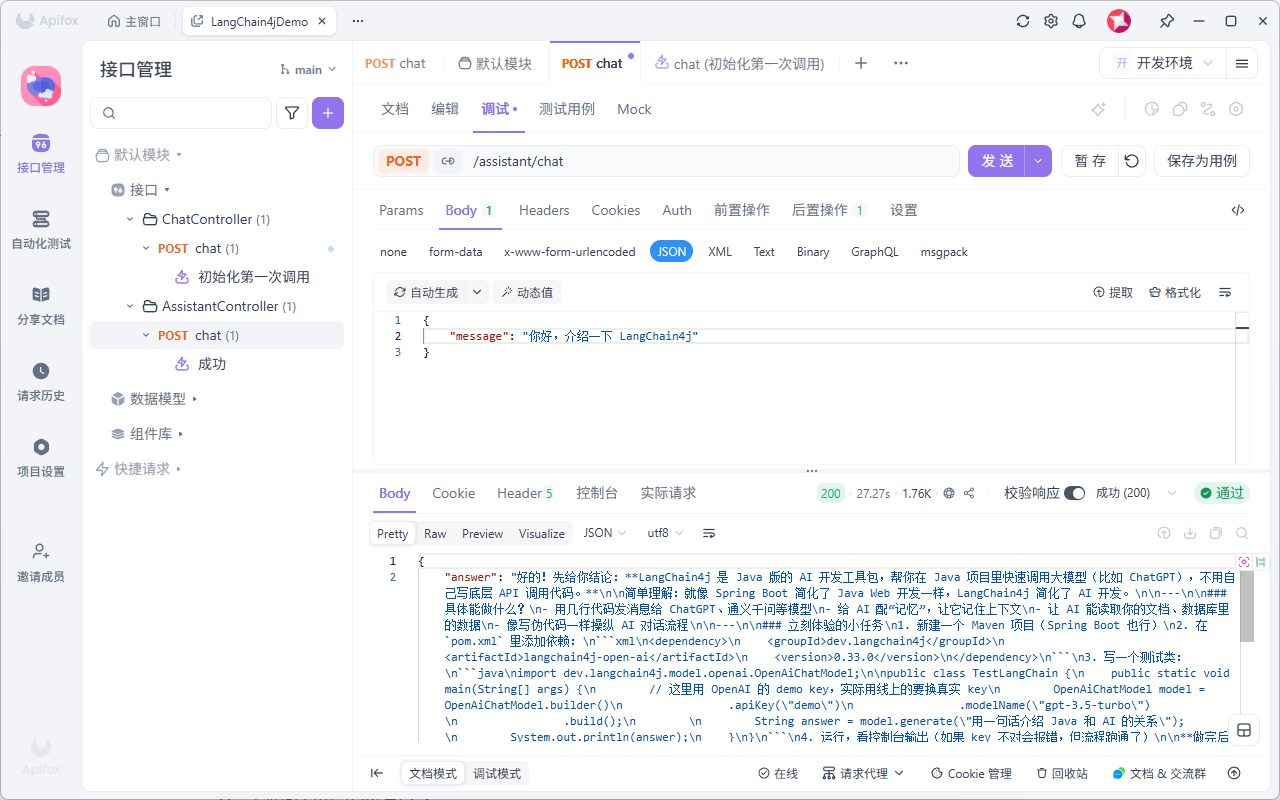
Task: Click the reset icon next to 暂存
Action: click(1132, 161)
